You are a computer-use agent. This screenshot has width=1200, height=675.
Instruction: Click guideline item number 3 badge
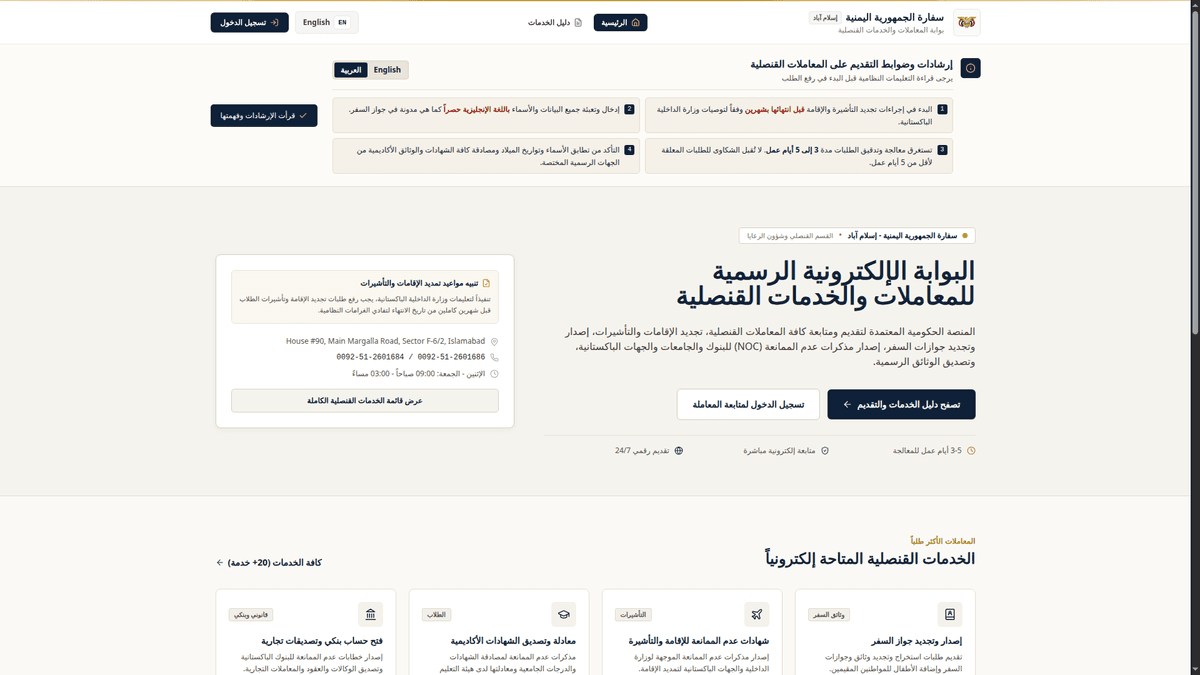pos(942,149)
